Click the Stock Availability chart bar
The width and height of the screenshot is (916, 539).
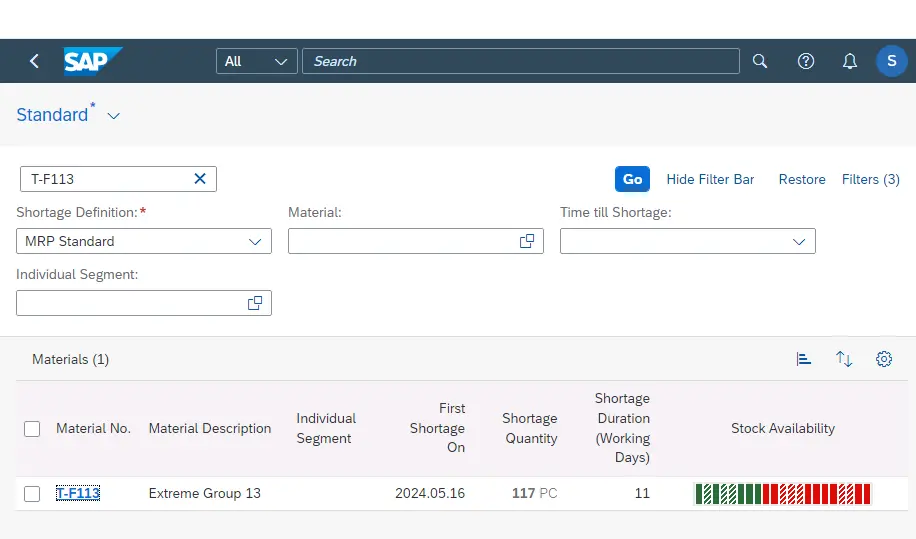point(782,494)
